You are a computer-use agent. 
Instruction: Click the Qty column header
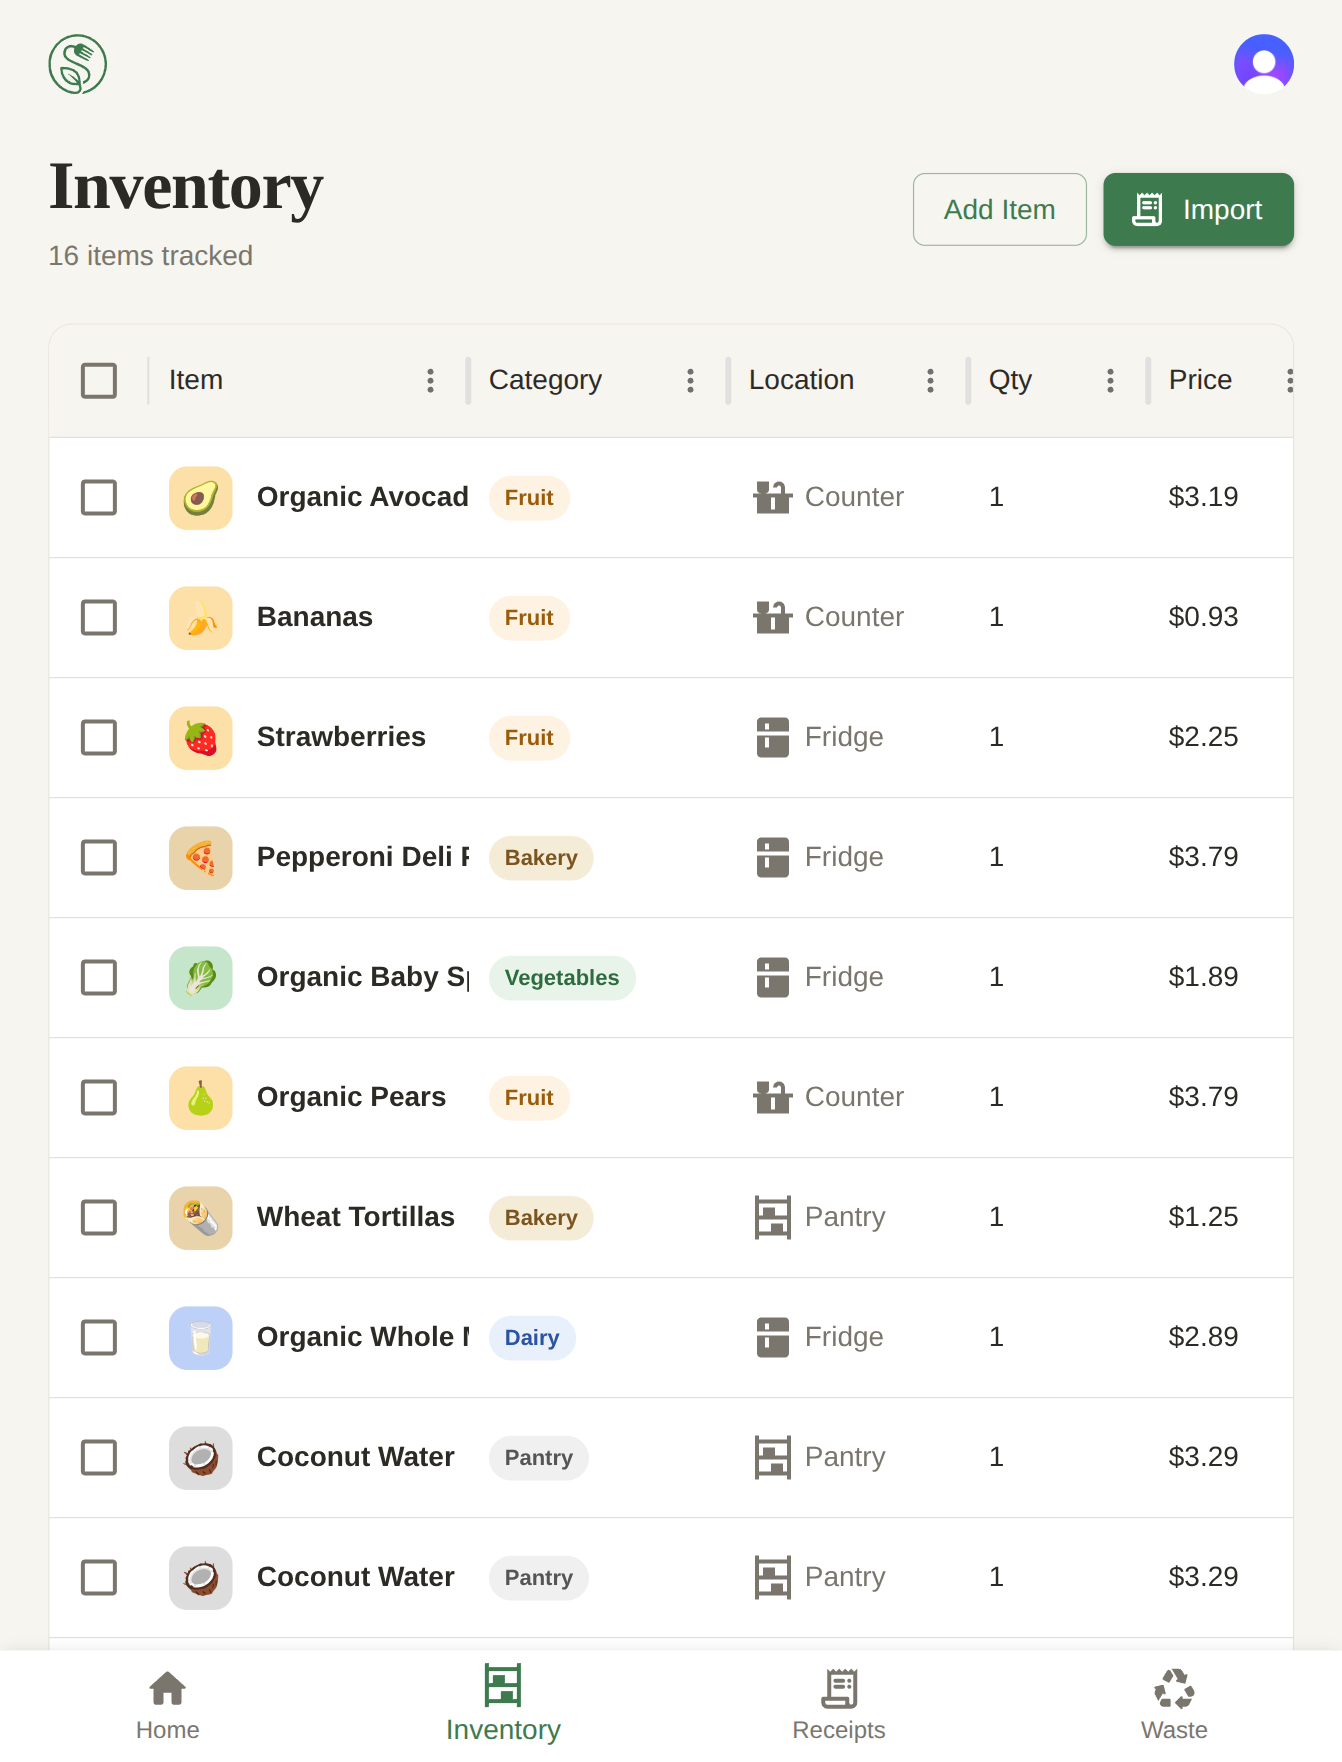(x=1010, y=380)
